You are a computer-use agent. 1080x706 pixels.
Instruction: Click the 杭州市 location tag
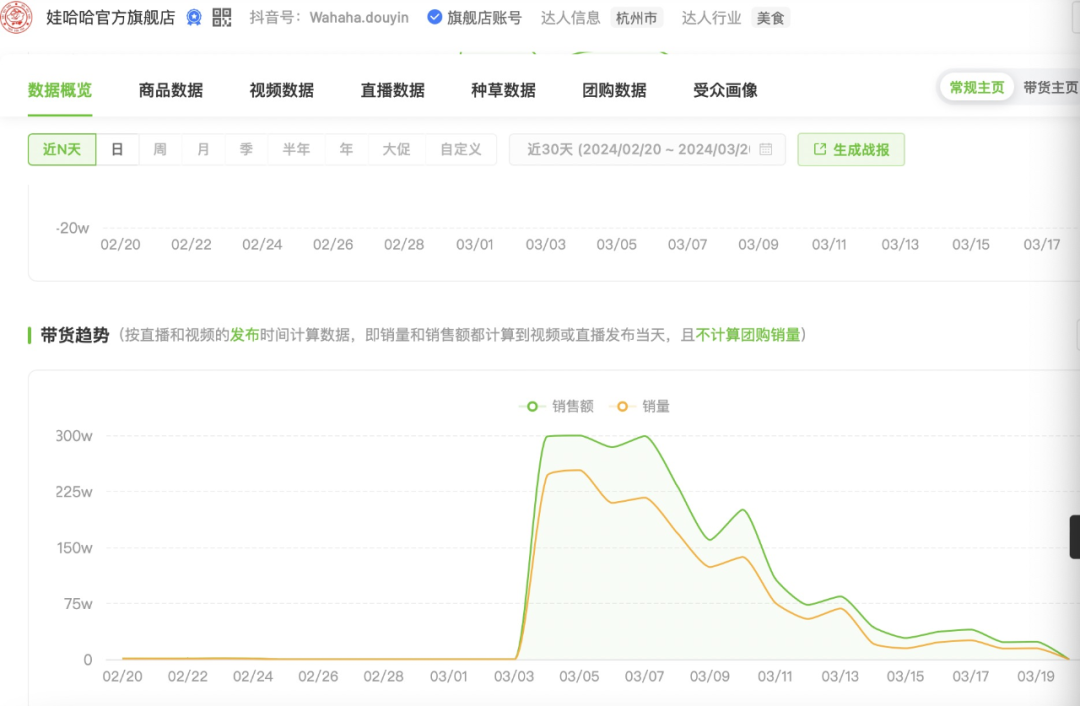(x=637, y=18)
